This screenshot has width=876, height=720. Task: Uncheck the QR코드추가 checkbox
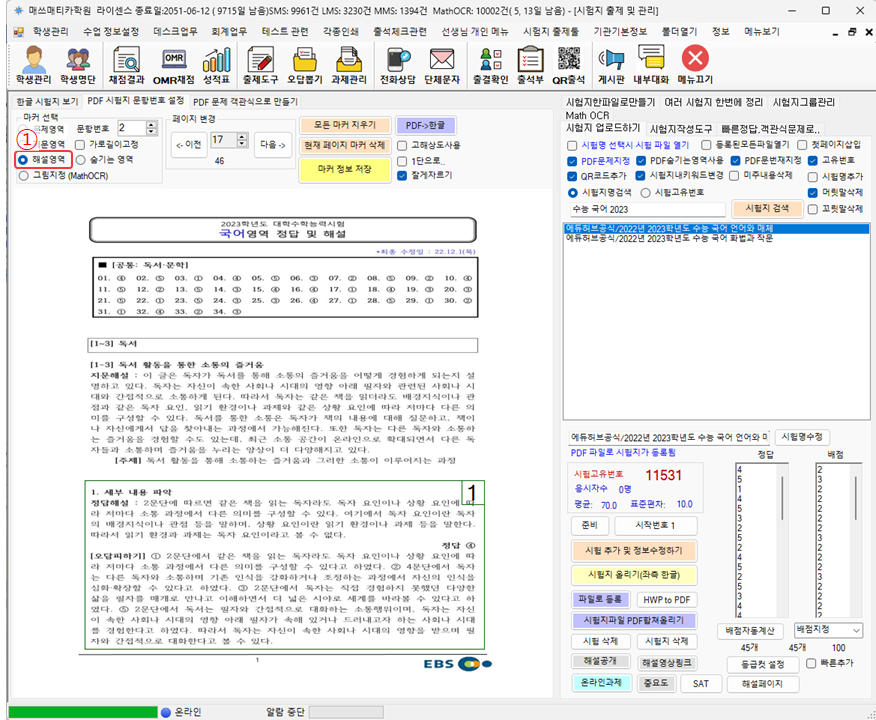pos(572,175)
